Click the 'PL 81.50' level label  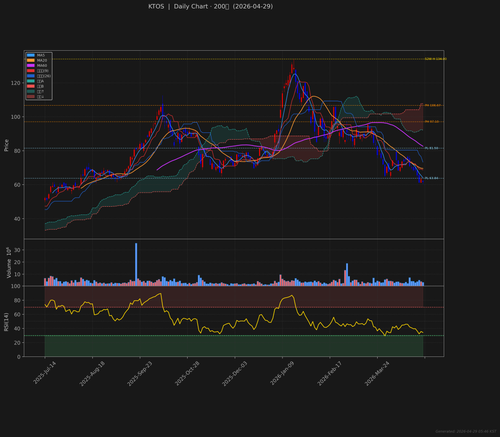(x=432, y=148)
